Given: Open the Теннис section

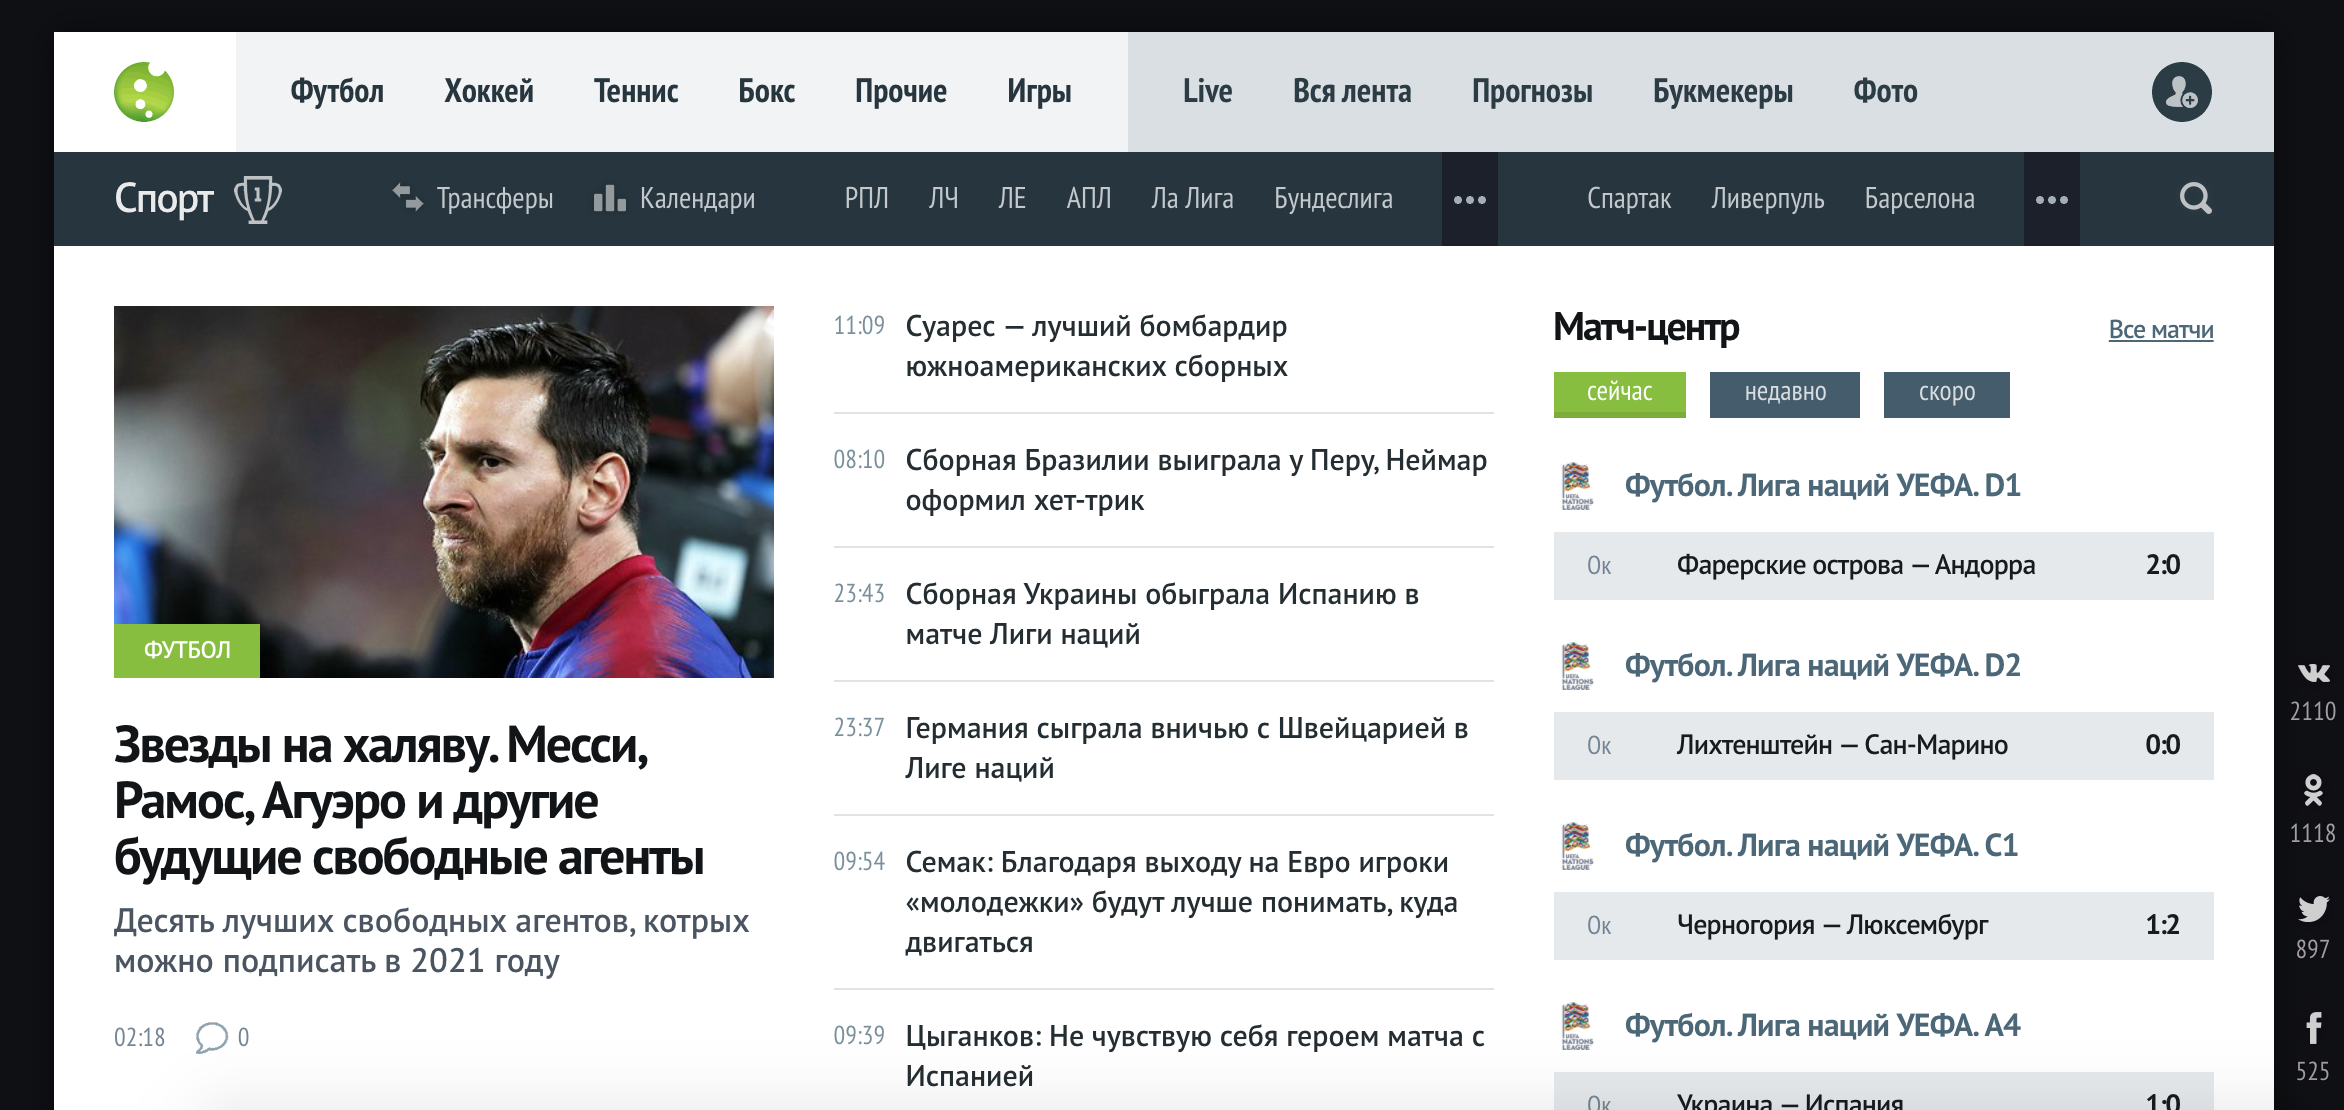Looking at the screenshot, I should tap(636, 92).
